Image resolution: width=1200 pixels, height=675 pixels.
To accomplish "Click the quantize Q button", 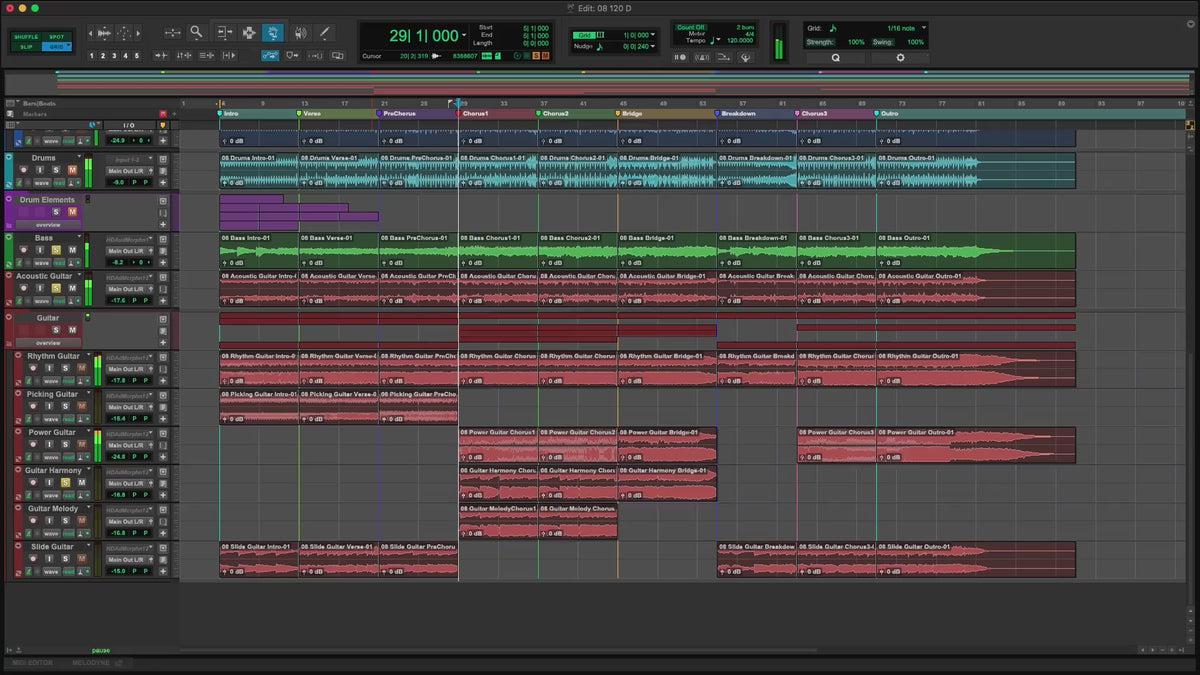I will [x=836, y=58].
